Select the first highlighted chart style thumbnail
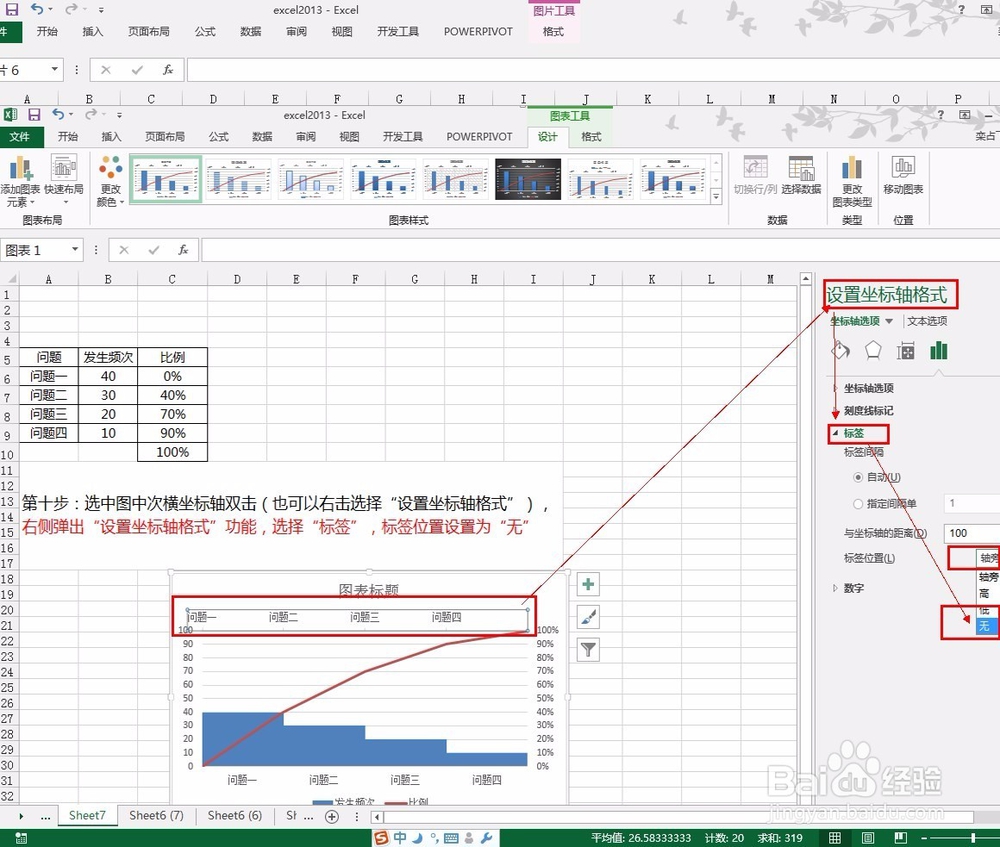Screen dimensions: 1000x847 click(x=165, y=179)
